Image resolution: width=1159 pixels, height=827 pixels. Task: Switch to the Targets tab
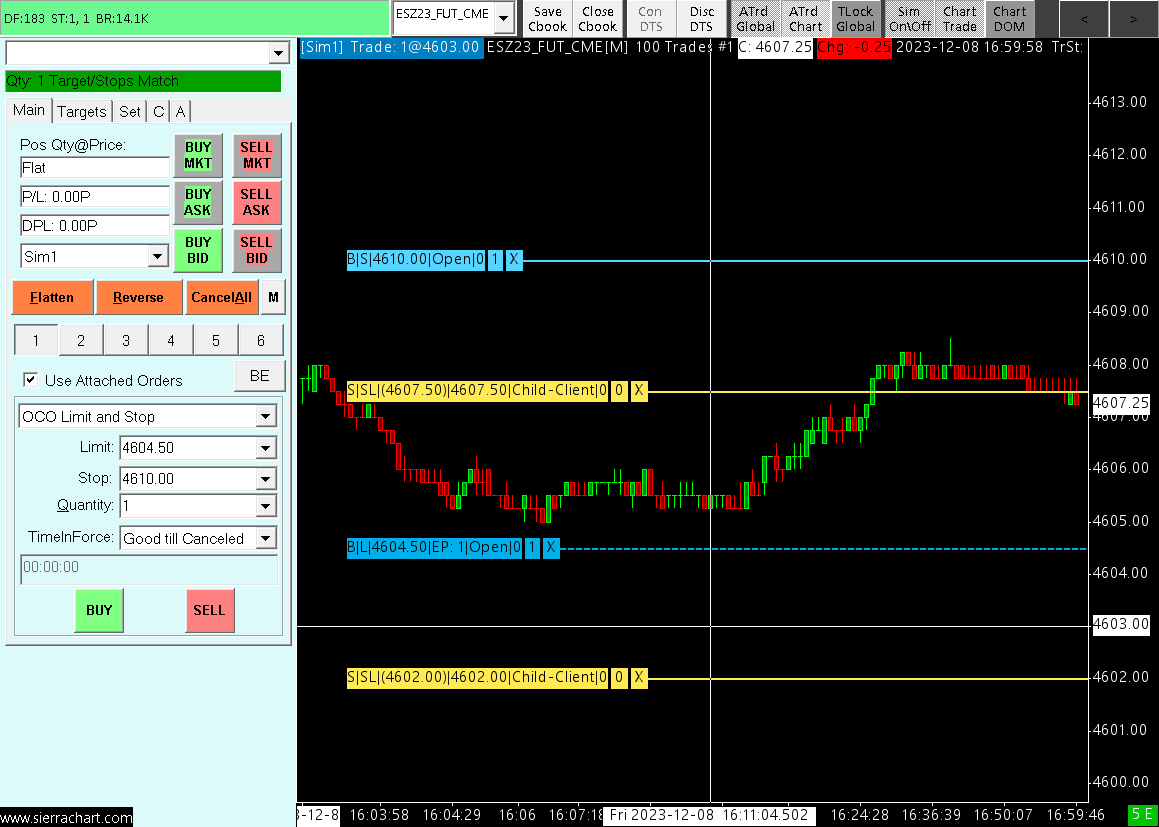click(81, 112)
